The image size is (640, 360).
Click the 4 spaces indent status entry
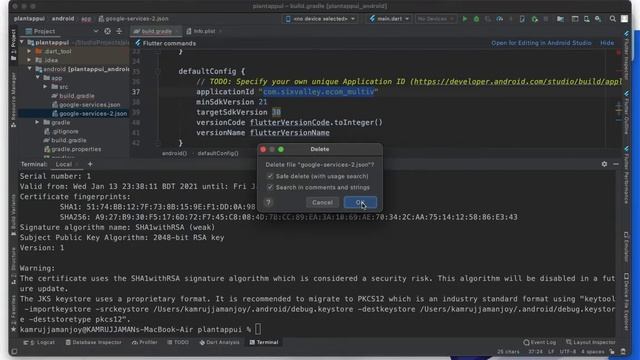[x=592, y=351]
